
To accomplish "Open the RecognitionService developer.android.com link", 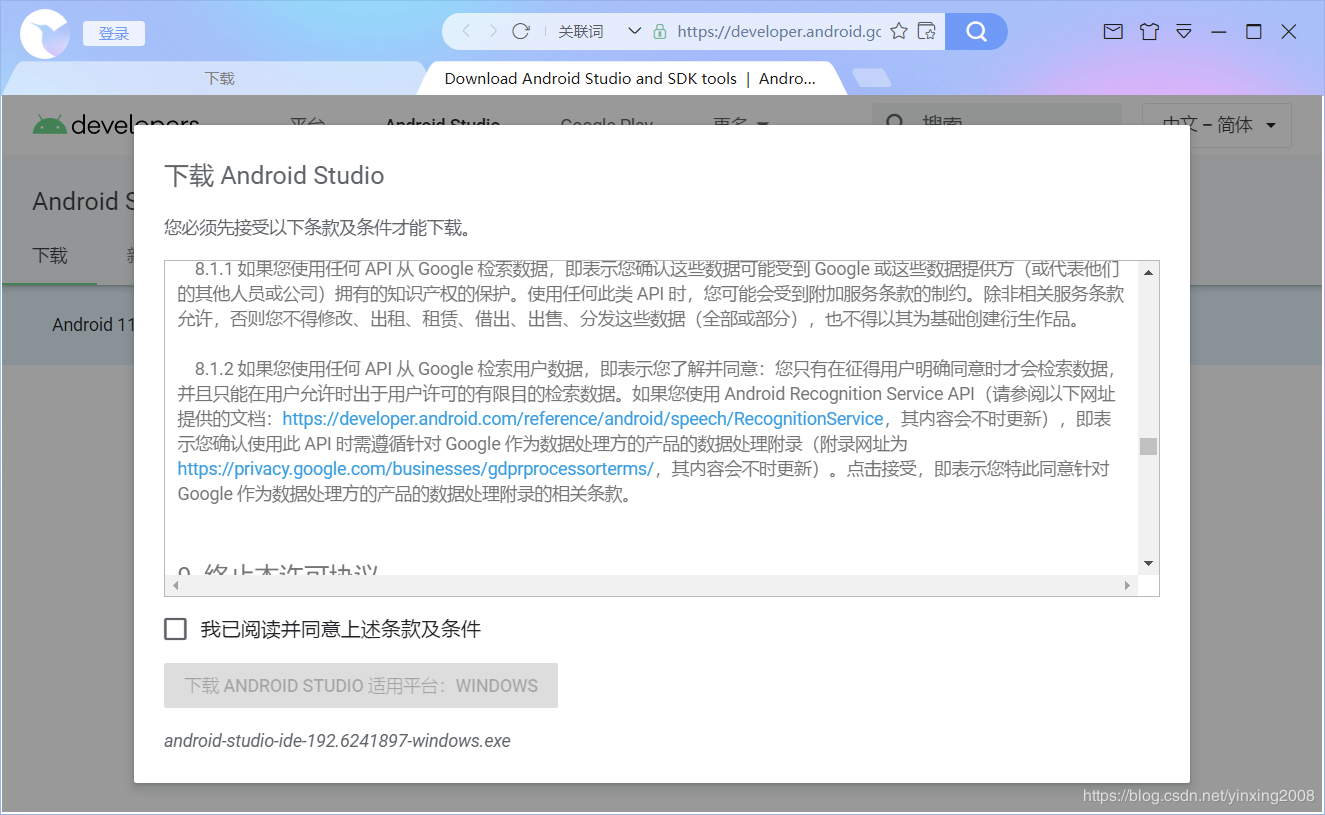I will 583,419.
